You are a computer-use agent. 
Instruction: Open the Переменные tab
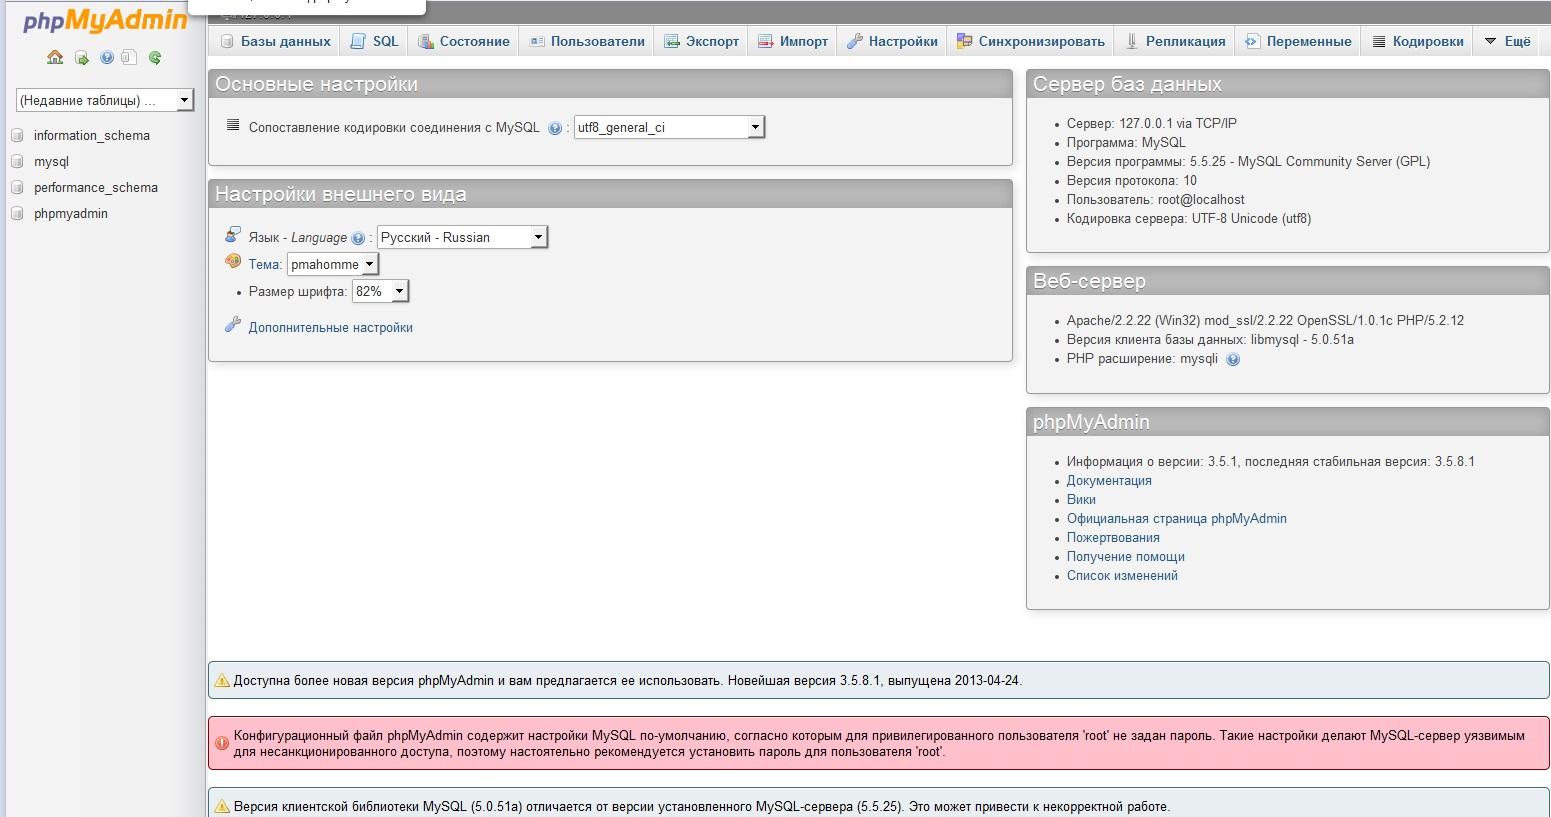(x=1298, y=41)
